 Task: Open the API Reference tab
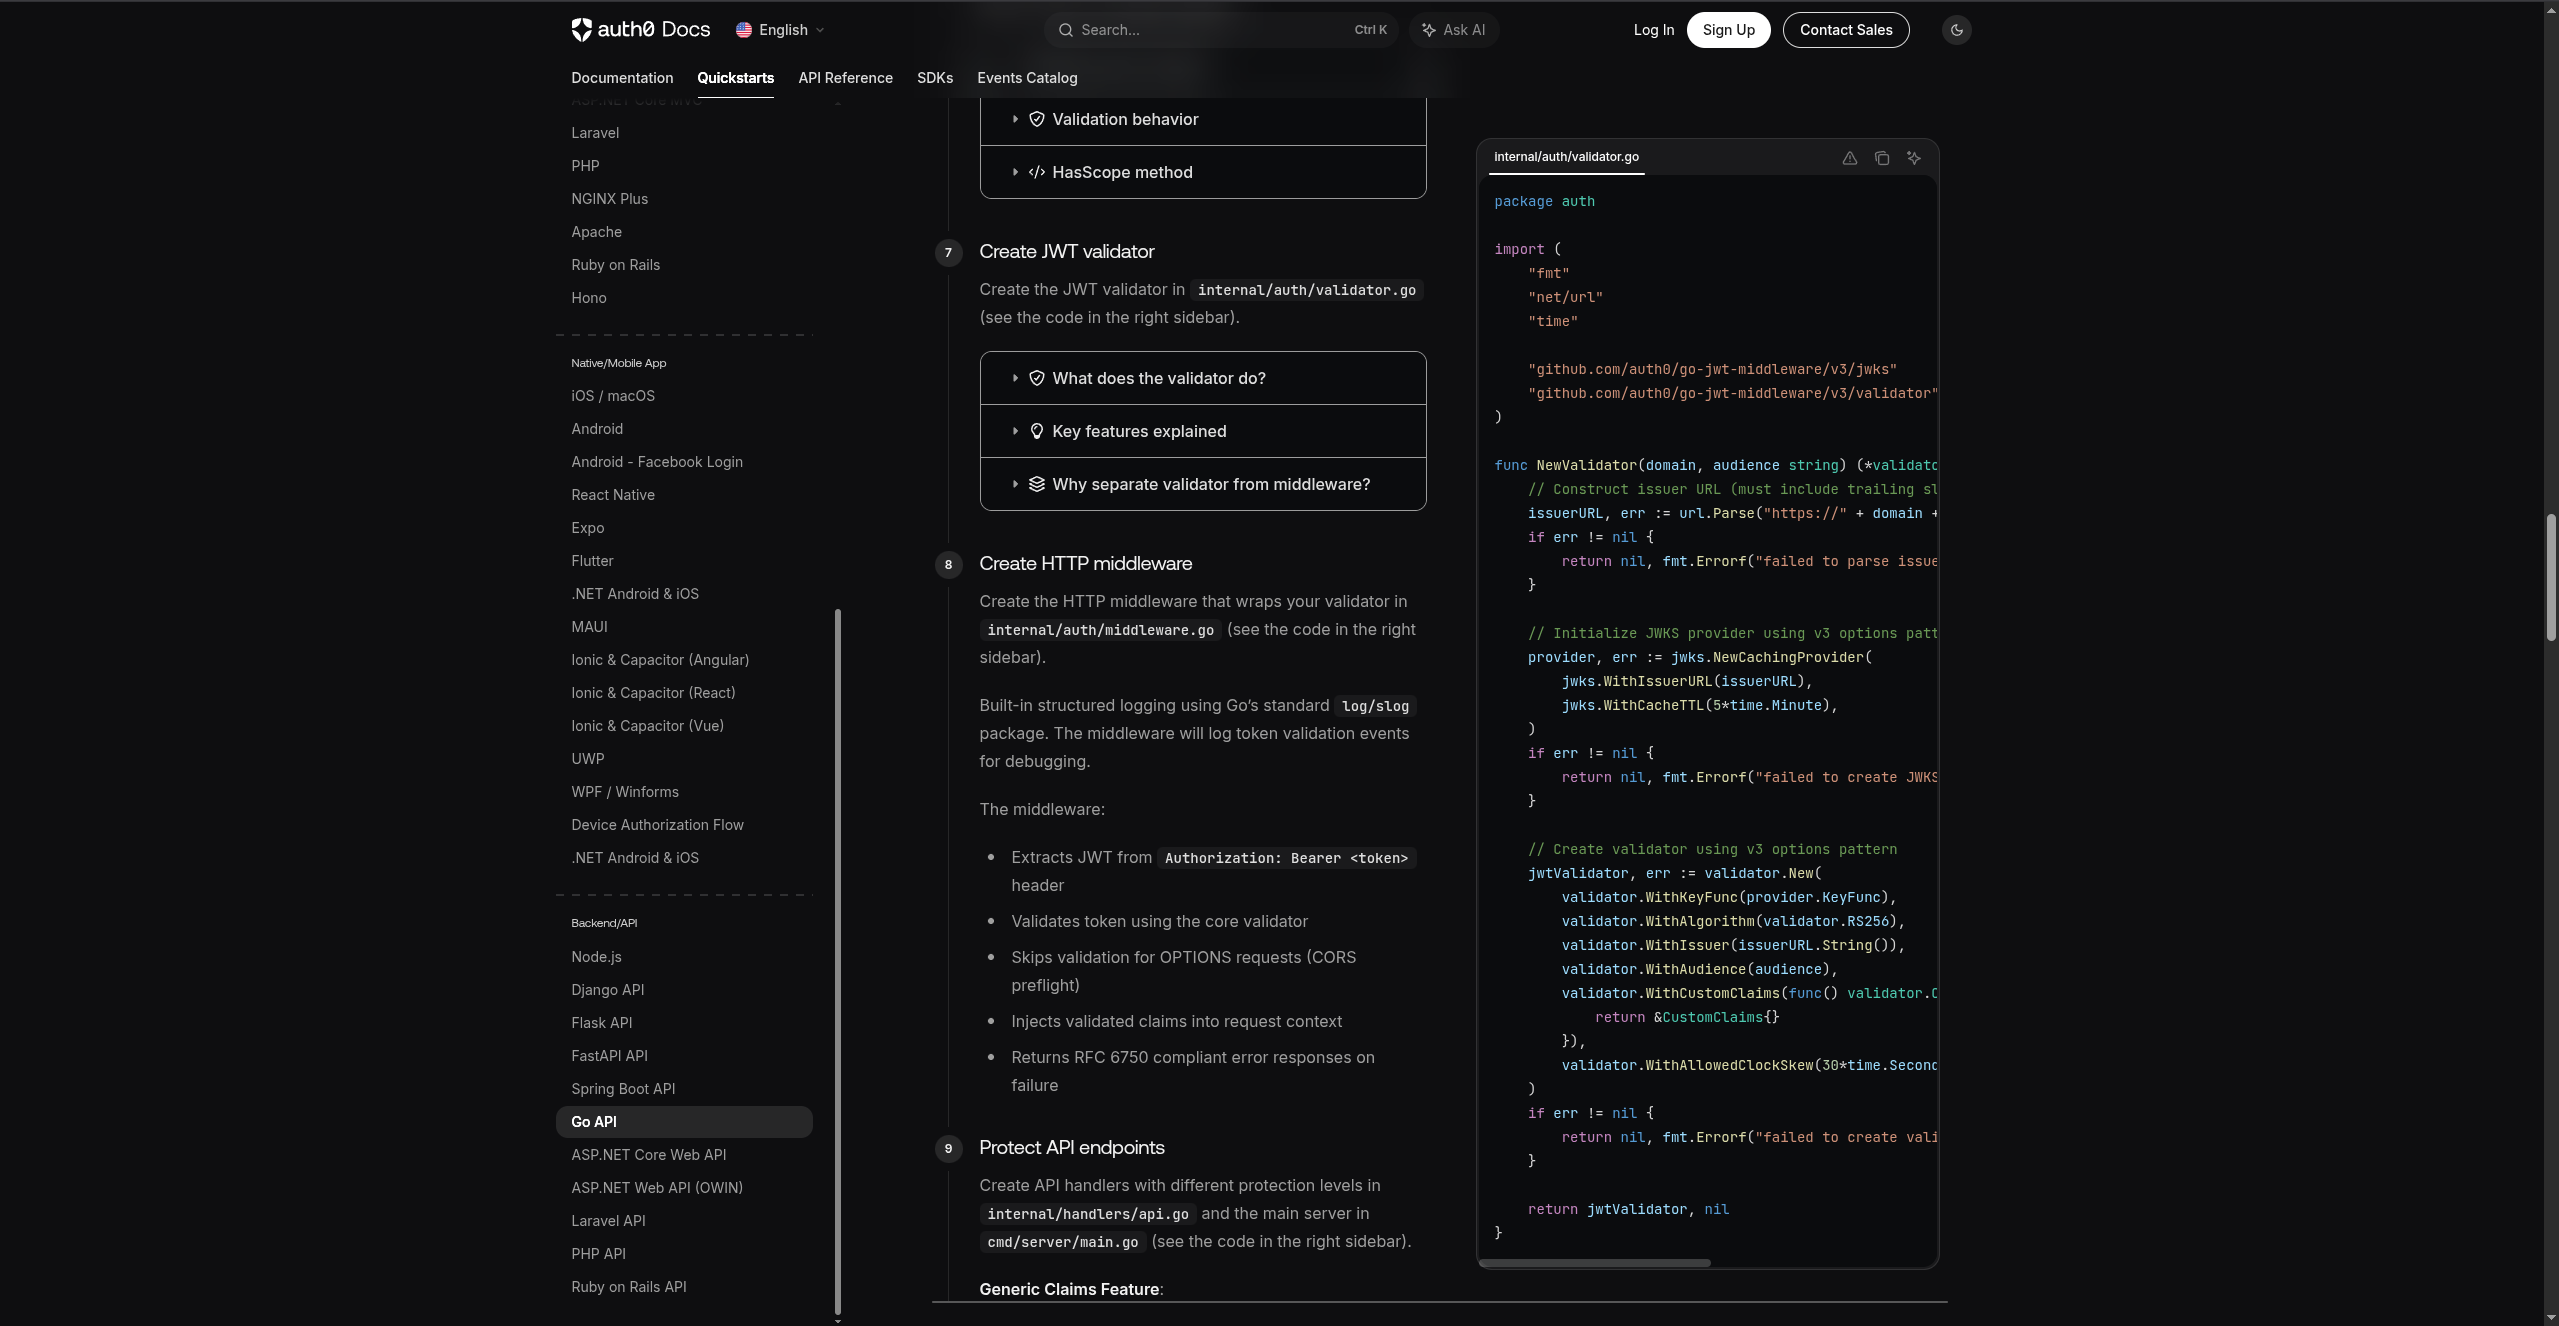tap(845, 78)
